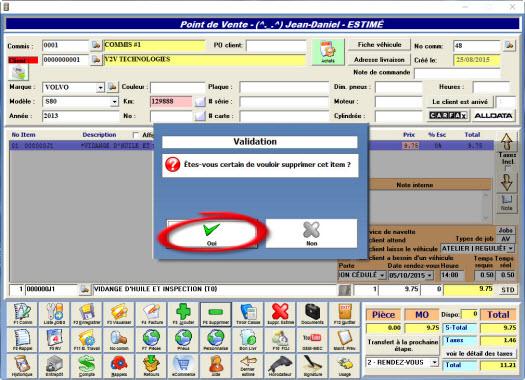Screen dimensions: 525x380
Task: Click the Dernier estimé arrow icon
Action: [248, 366]
